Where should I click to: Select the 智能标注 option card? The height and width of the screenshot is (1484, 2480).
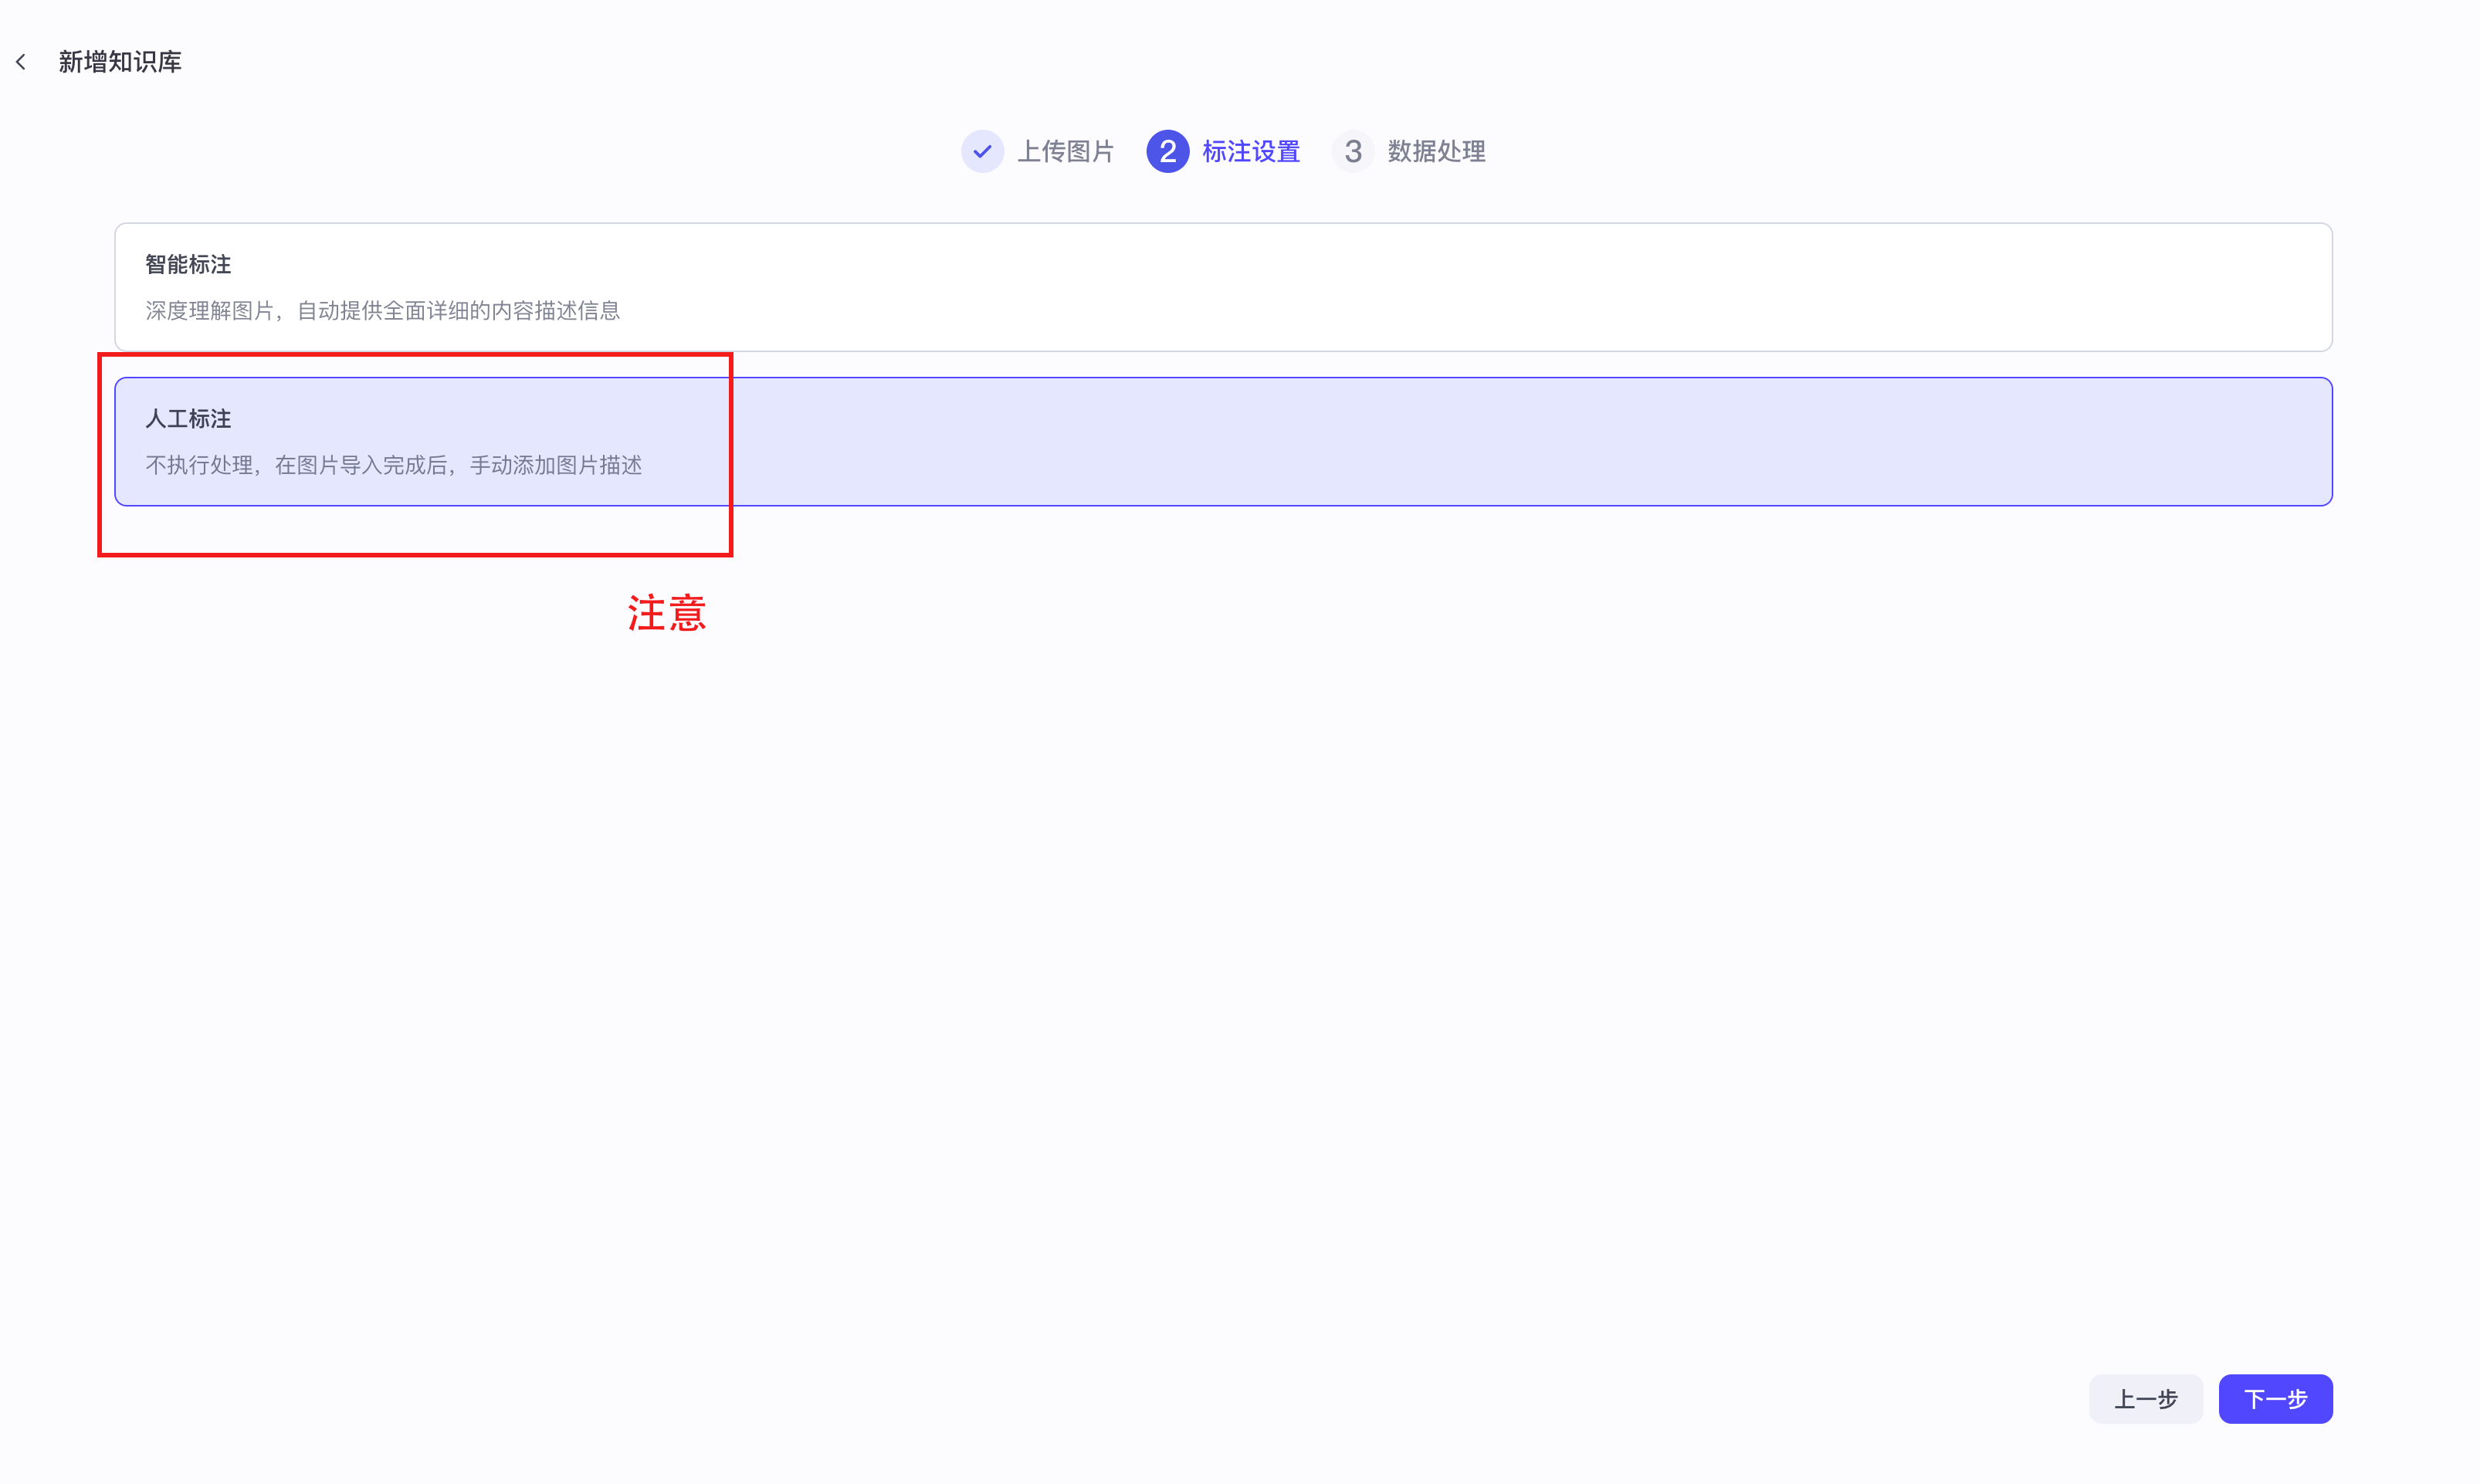coord(1222,287)
